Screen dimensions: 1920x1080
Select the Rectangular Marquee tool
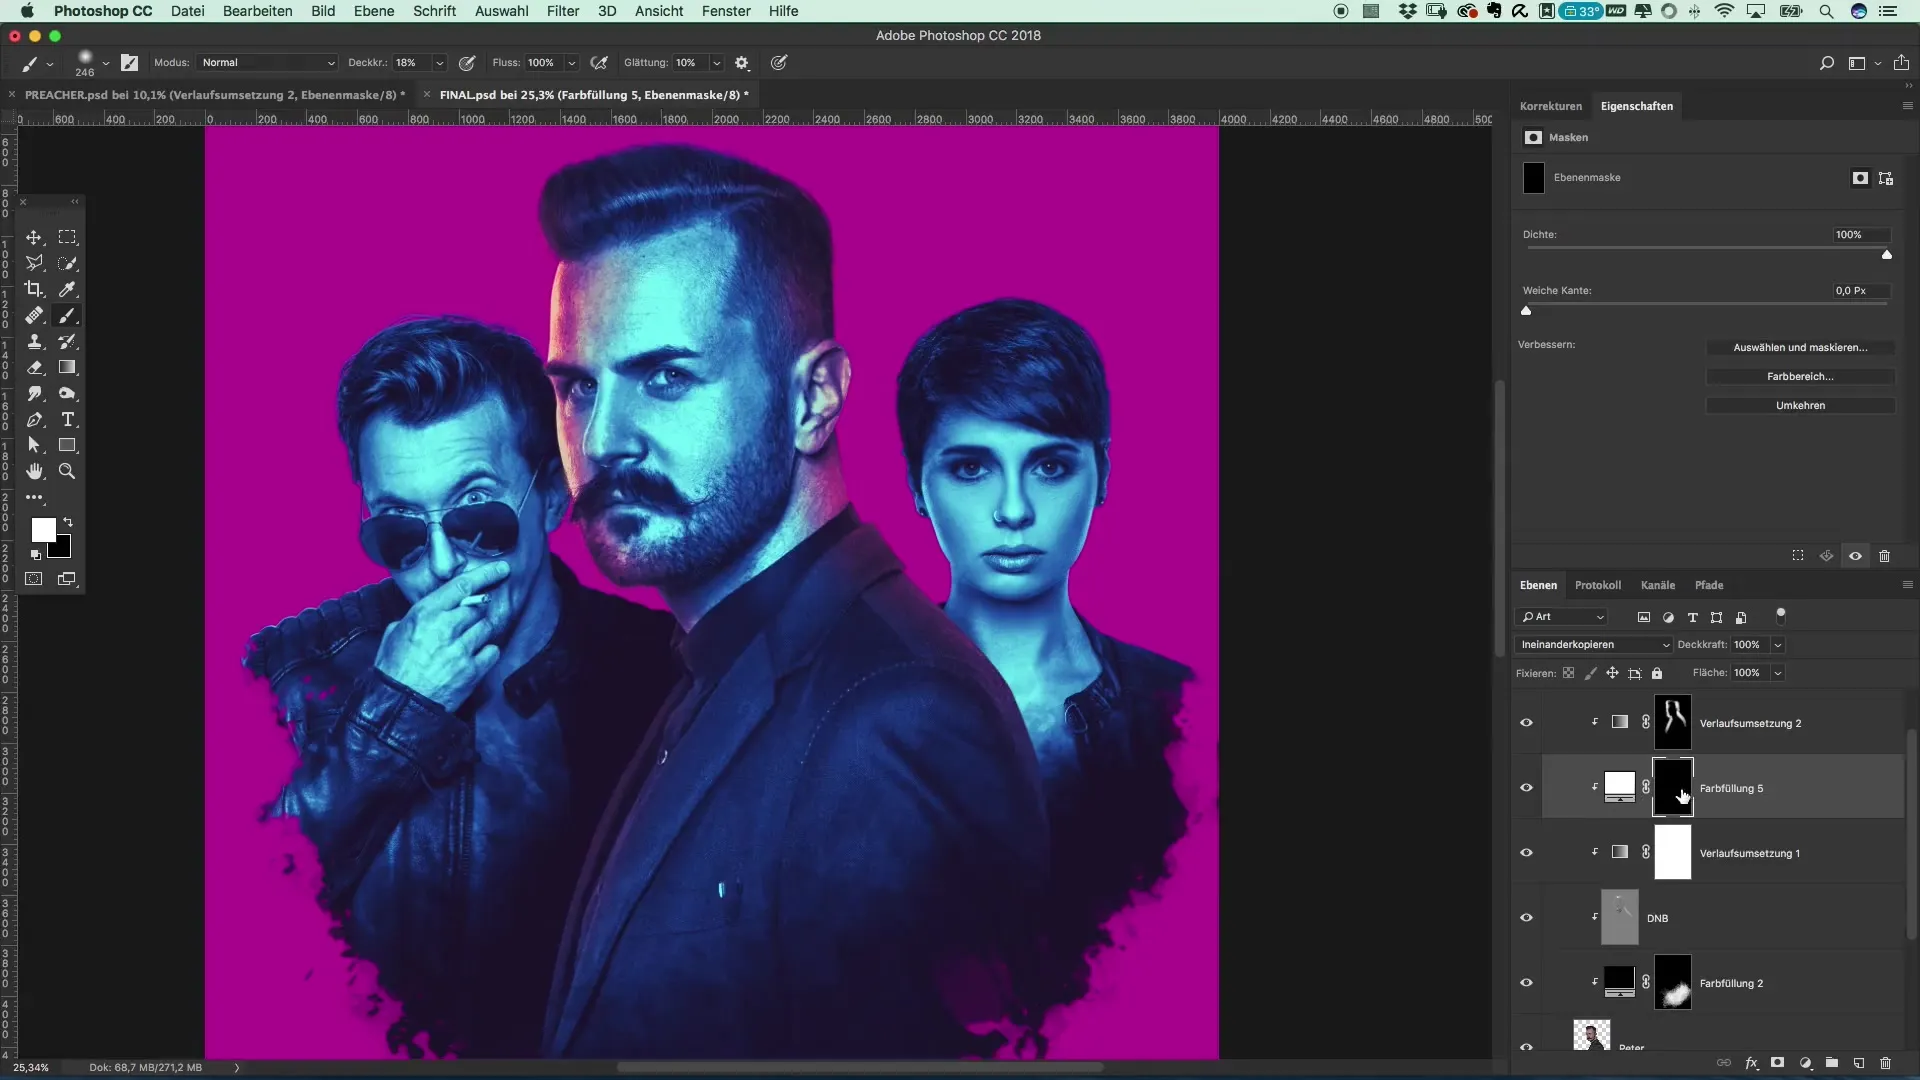pos(67,237)
